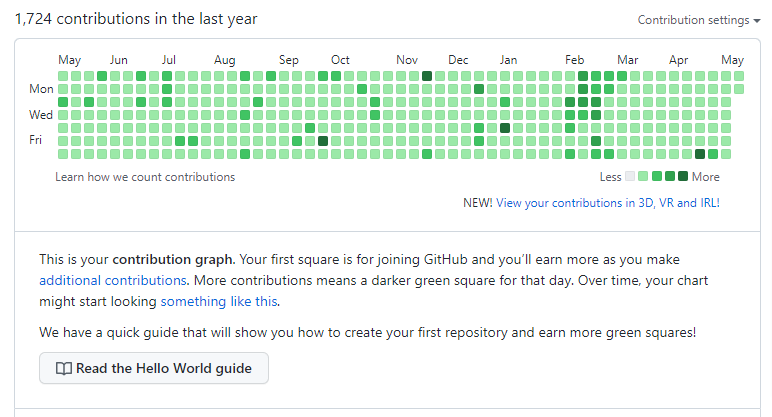The height and width of the screenshot is (417, 772).
Task: Click the Feb month label
Action: pyautogui.click(x=575, y=60)
